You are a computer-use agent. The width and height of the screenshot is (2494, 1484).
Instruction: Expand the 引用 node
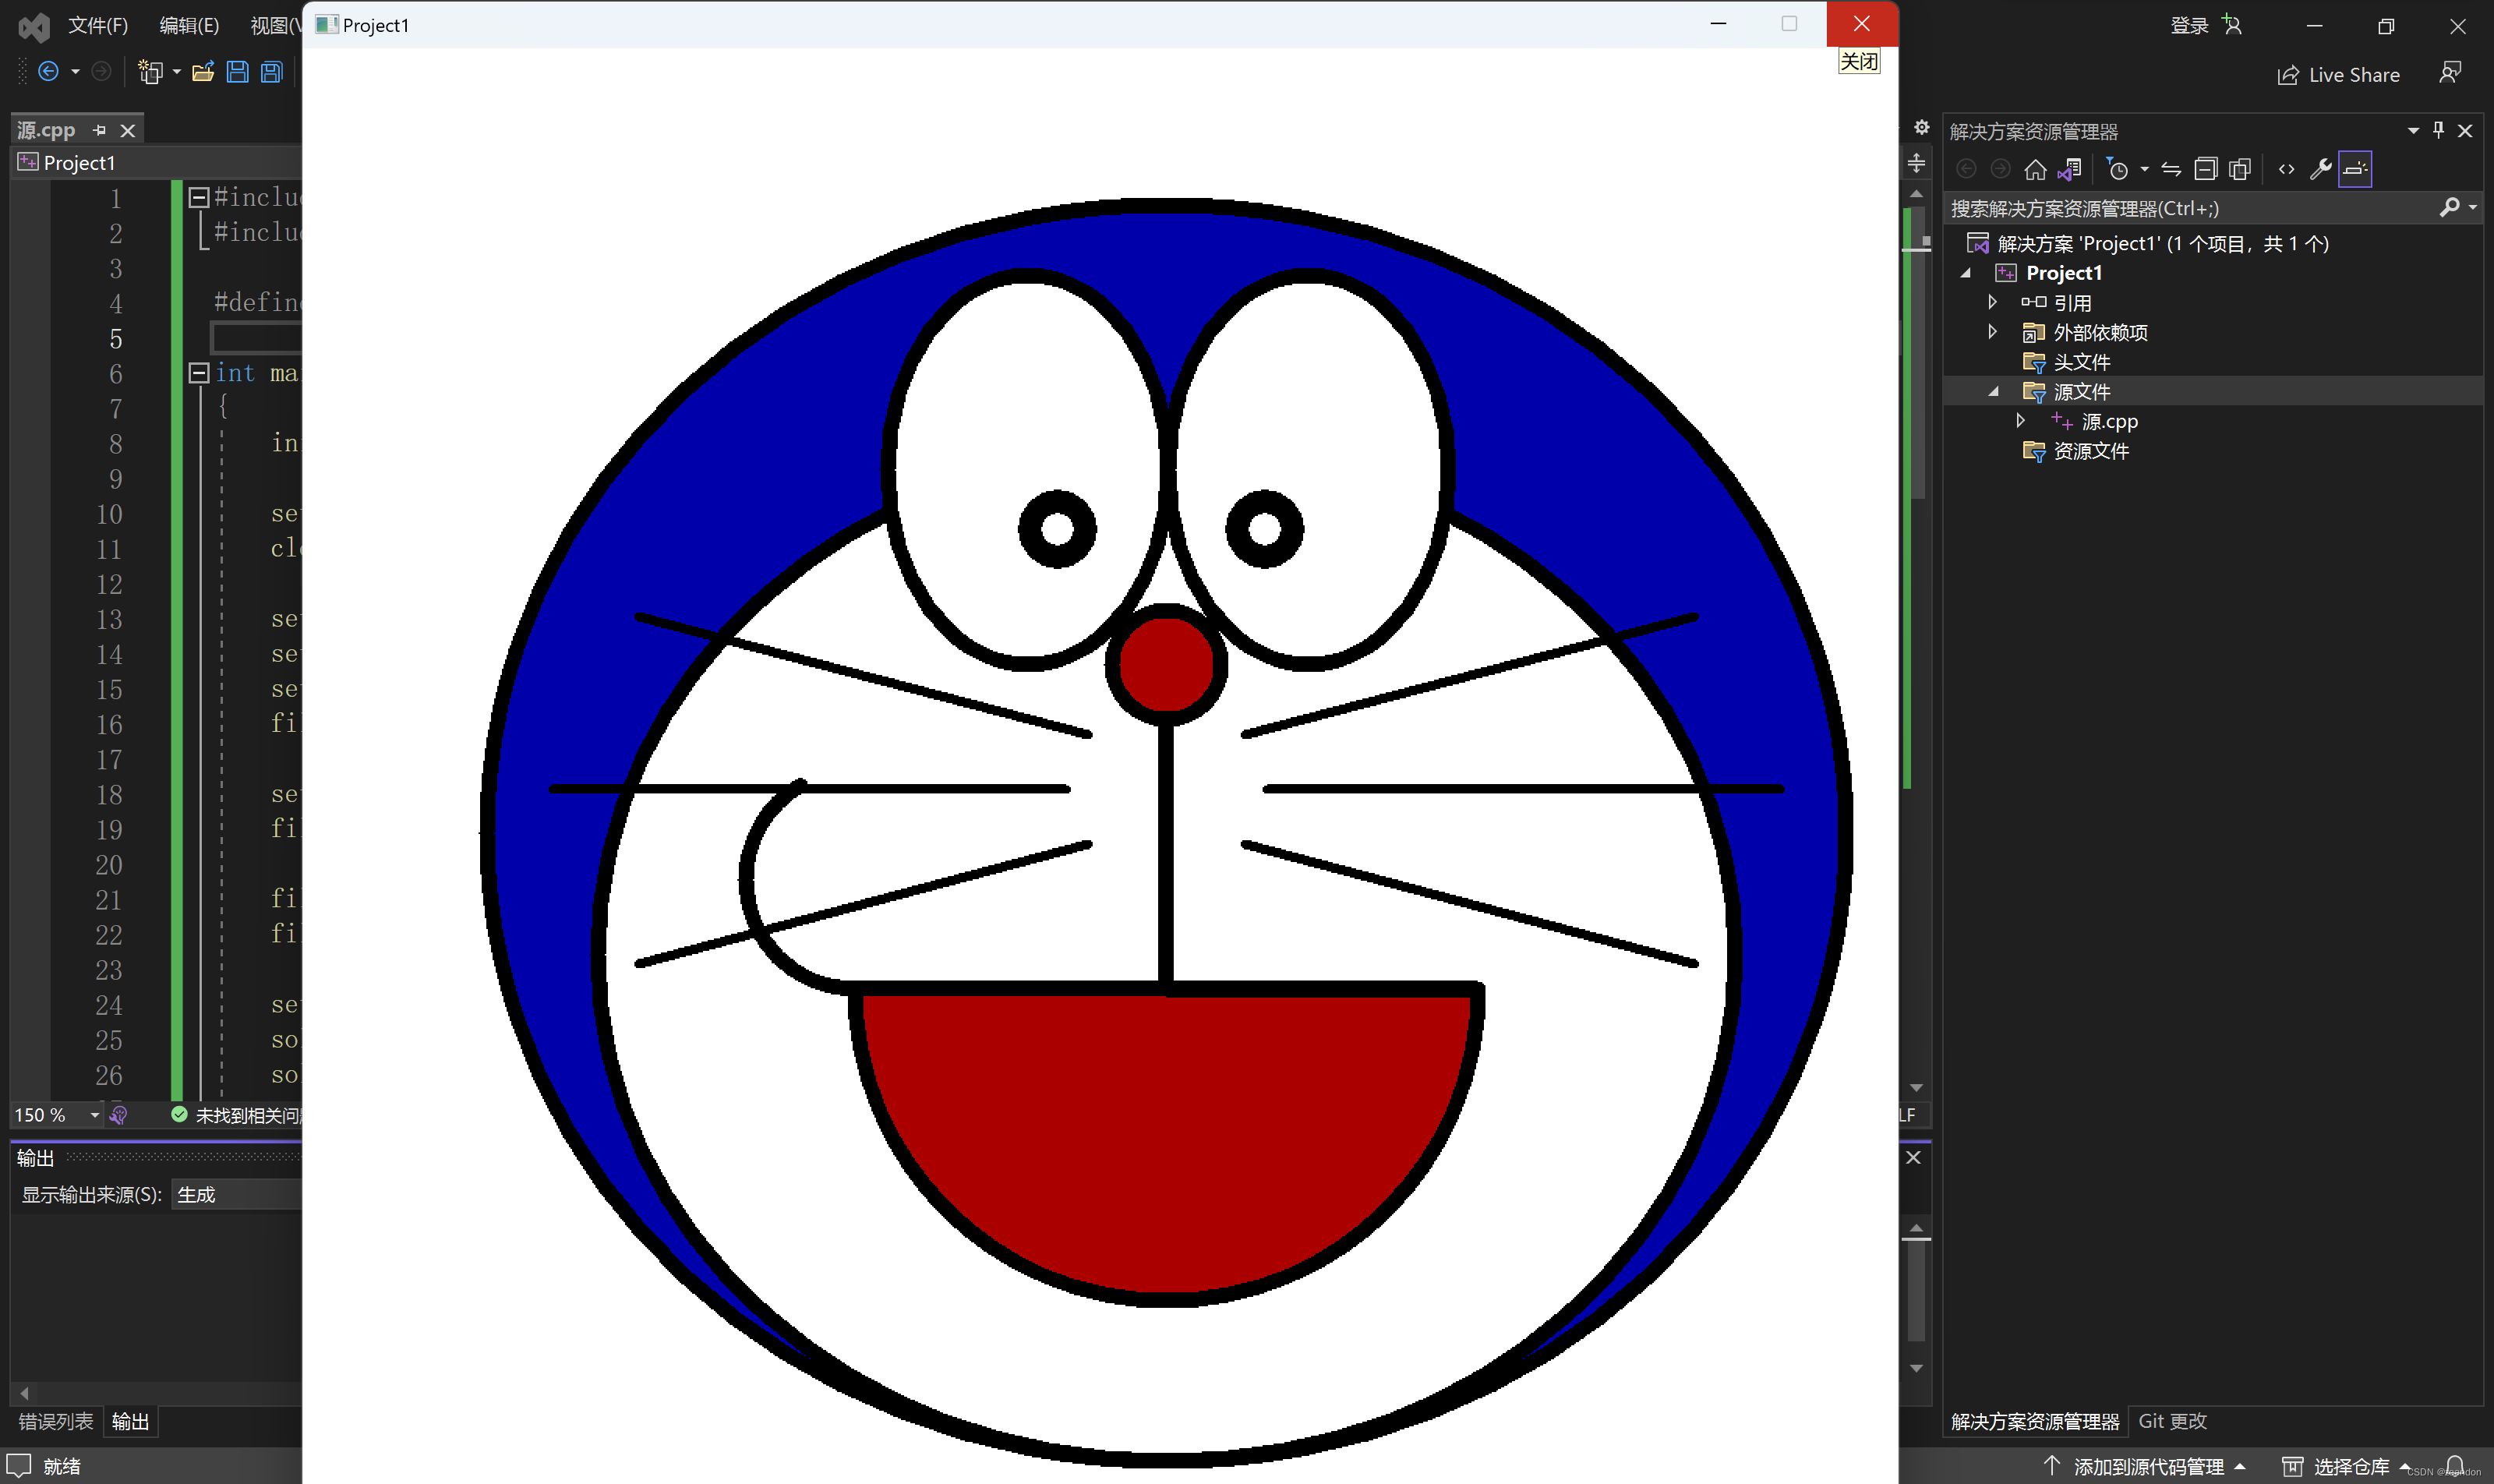point(1992,302)
